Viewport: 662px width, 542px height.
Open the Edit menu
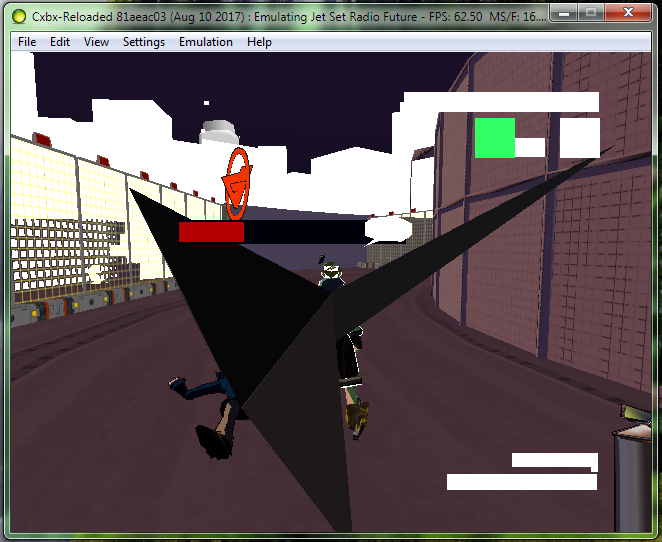pyautogui.click(x=60, y=42)
